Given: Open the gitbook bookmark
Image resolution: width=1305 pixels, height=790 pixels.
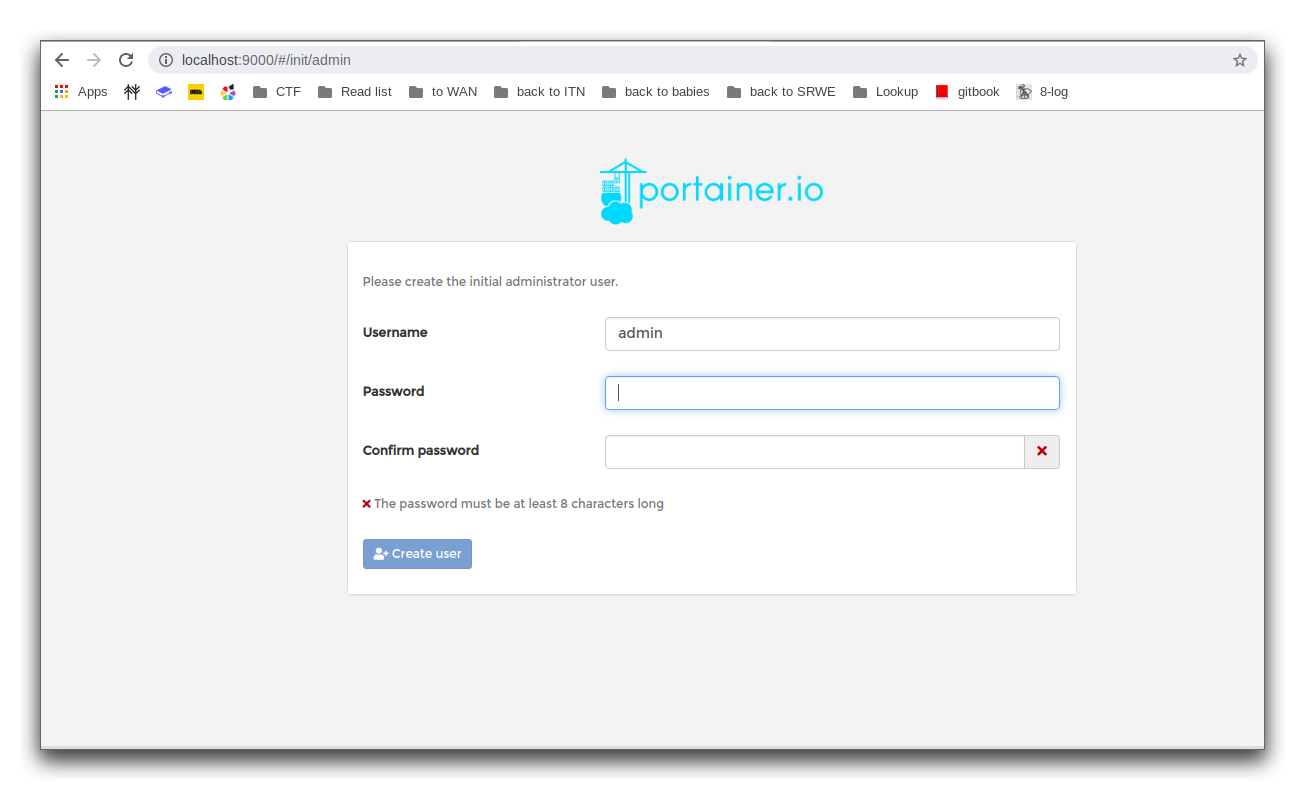Looking at the screenshot, I should [x=968, y=91].
